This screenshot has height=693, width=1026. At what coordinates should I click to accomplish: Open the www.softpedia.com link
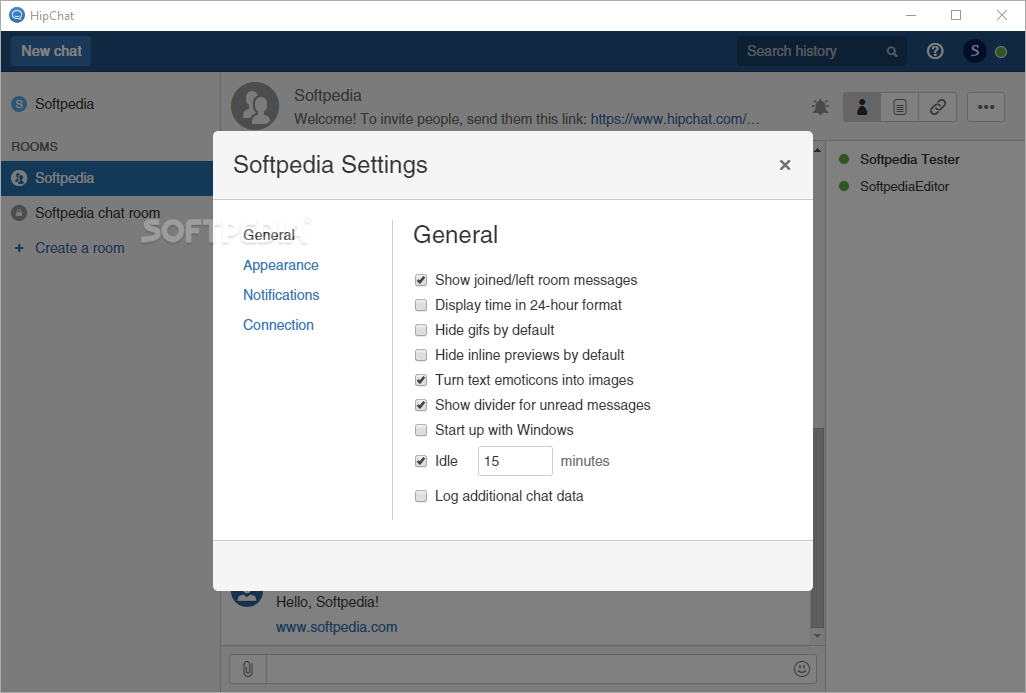pyautogui.click(x=336, y=627)
